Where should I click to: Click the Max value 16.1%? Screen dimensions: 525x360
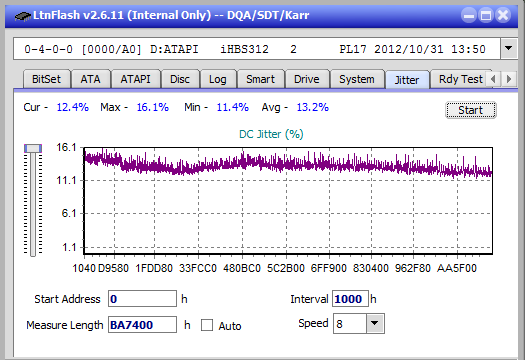[x=153, y=107]
